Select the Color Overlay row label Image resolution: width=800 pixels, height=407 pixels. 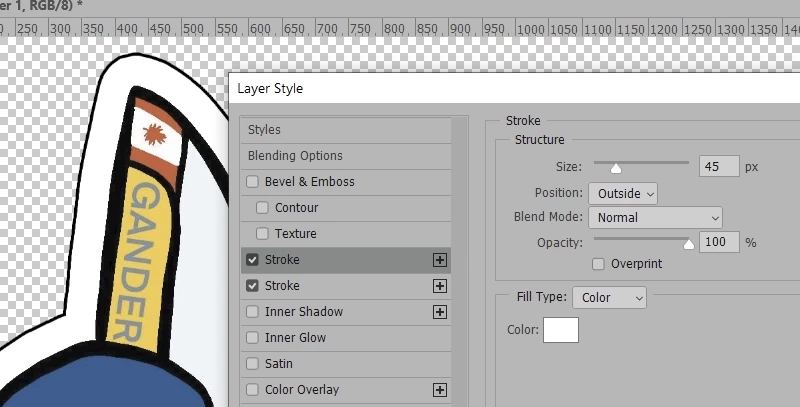click(x=302, y=390)
